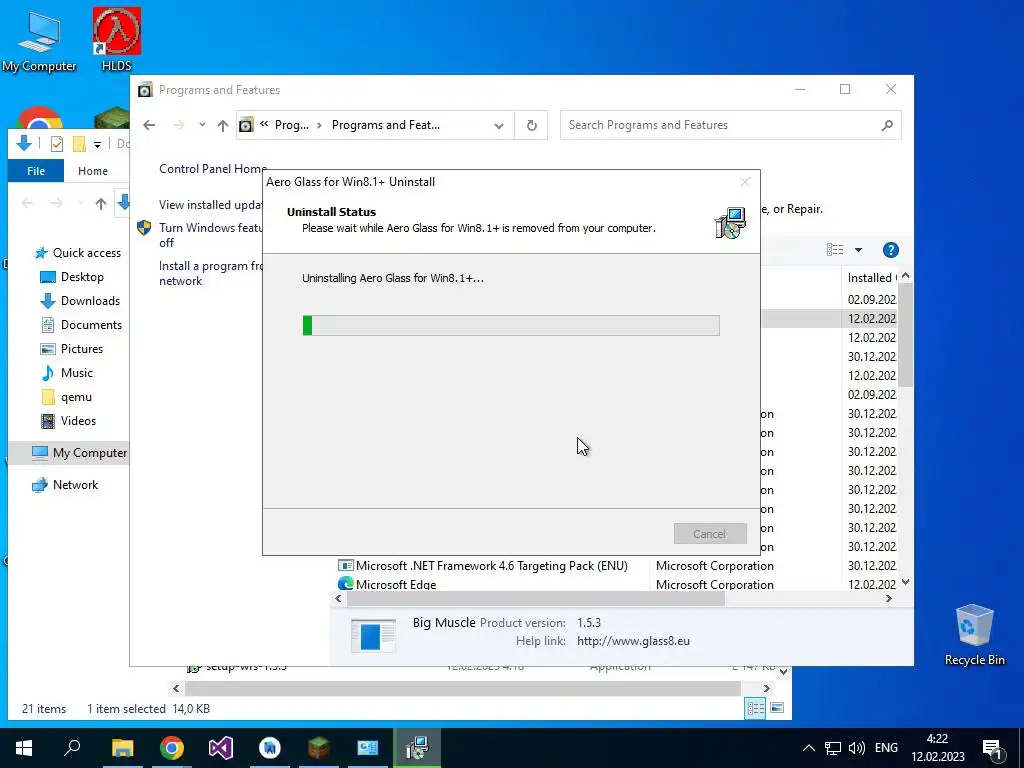Open the taskbar clock showing 4:22
Viewport: 1024px width, 768px height.
pyautogui.click(x=937, y=748)
